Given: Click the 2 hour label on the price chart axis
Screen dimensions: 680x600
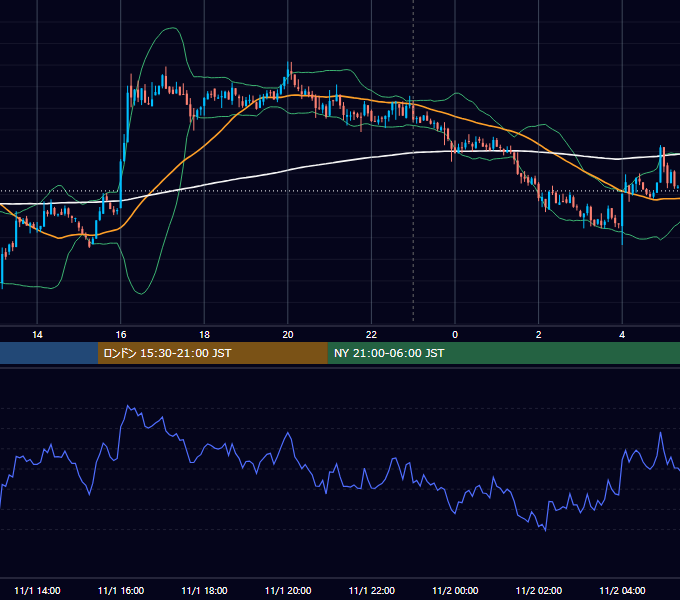Looking at the screenshot, I should [x=539, y=335].
